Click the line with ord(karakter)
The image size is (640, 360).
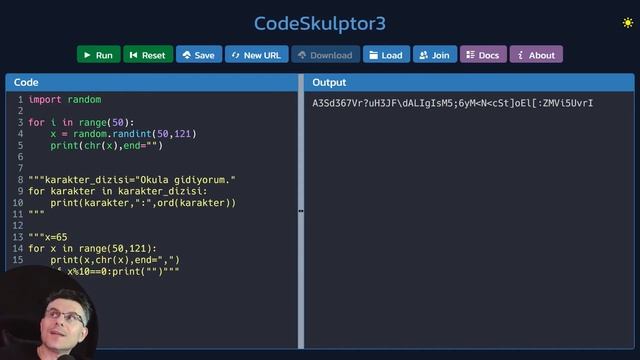tap(143, 203)
